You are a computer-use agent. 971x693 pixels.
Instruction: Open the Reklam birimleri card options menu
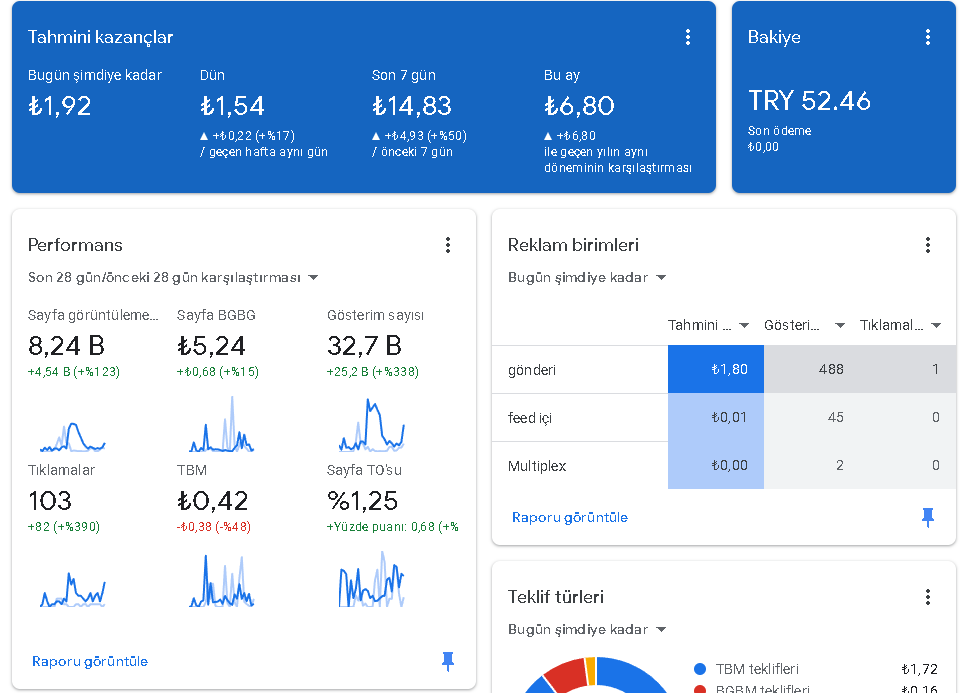click(x=927, y=245)
